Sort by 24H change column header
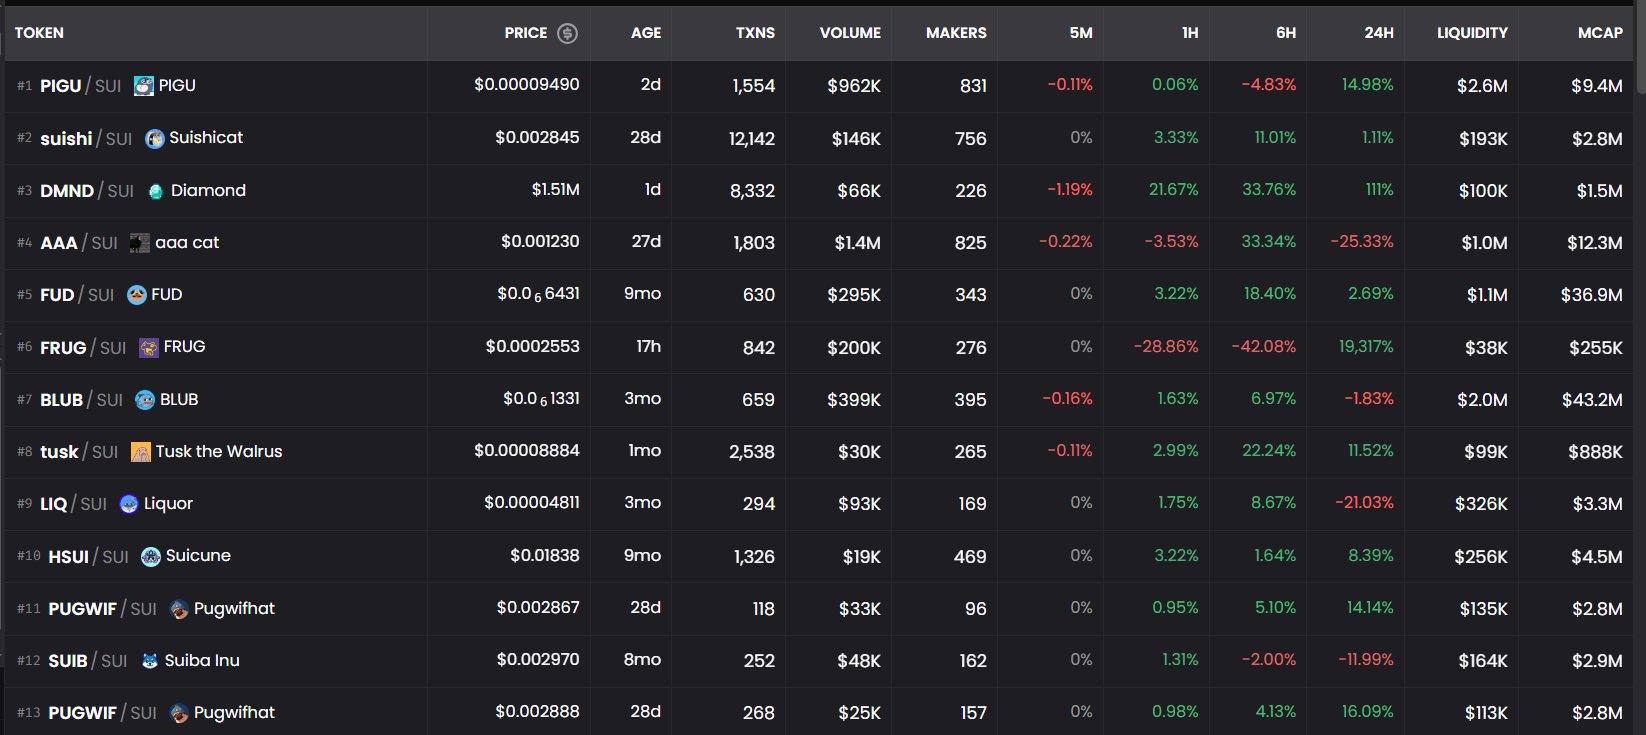Screen dimensions: 1646x735 coord(1378,33)
